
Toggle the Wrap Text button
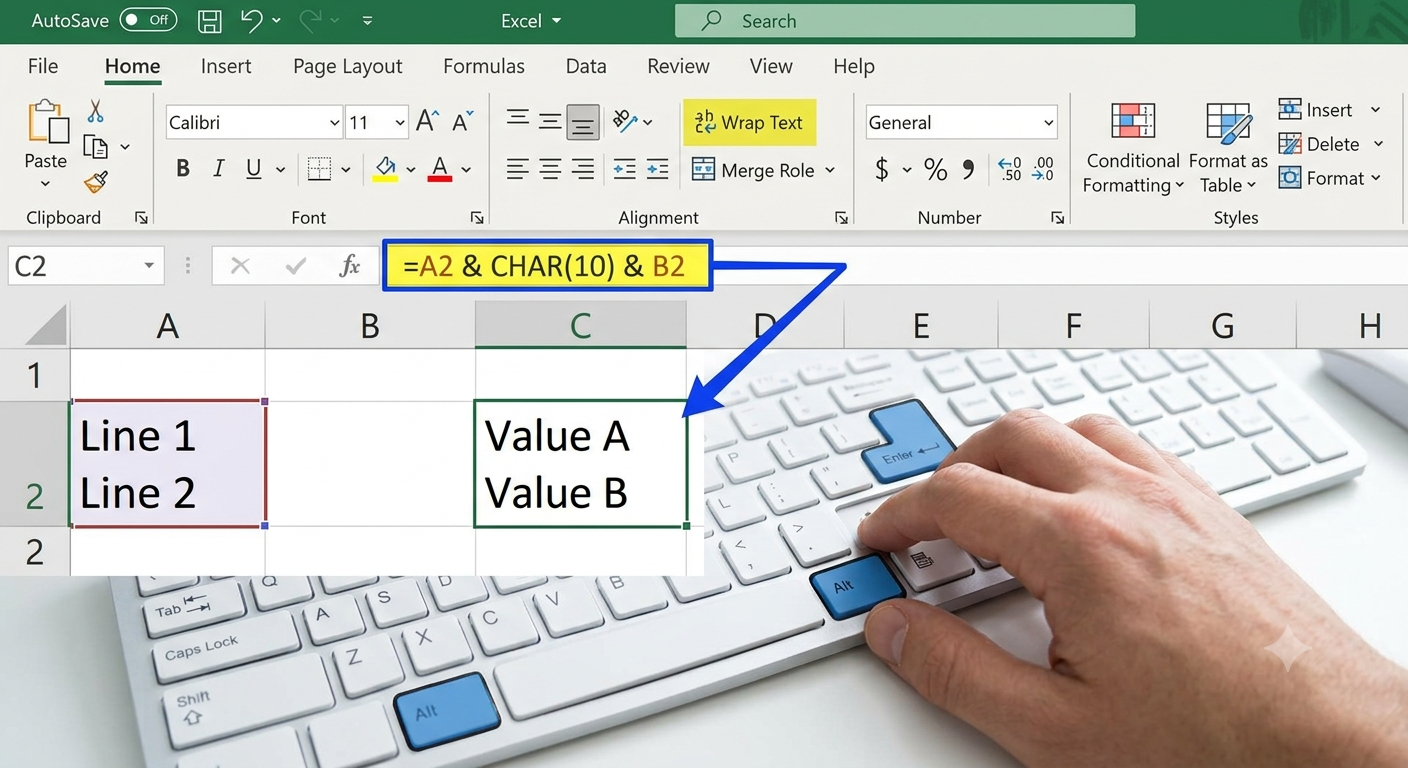point(749,122)
